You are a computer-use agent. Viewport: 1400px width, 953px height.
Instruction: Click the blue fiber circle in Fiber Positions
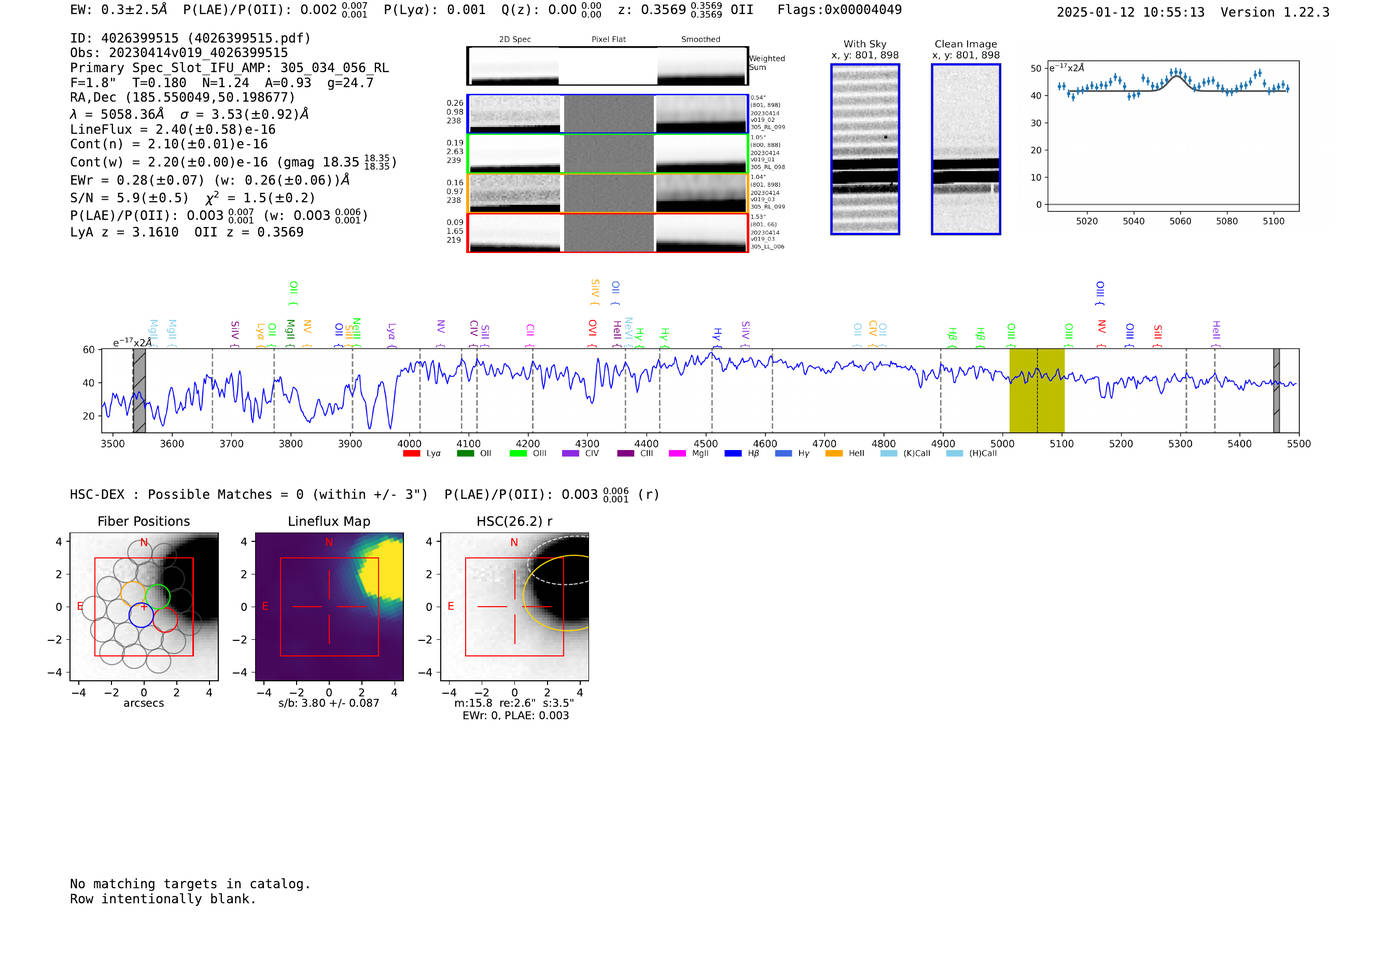pyautogui.click(x=141, y=615)
